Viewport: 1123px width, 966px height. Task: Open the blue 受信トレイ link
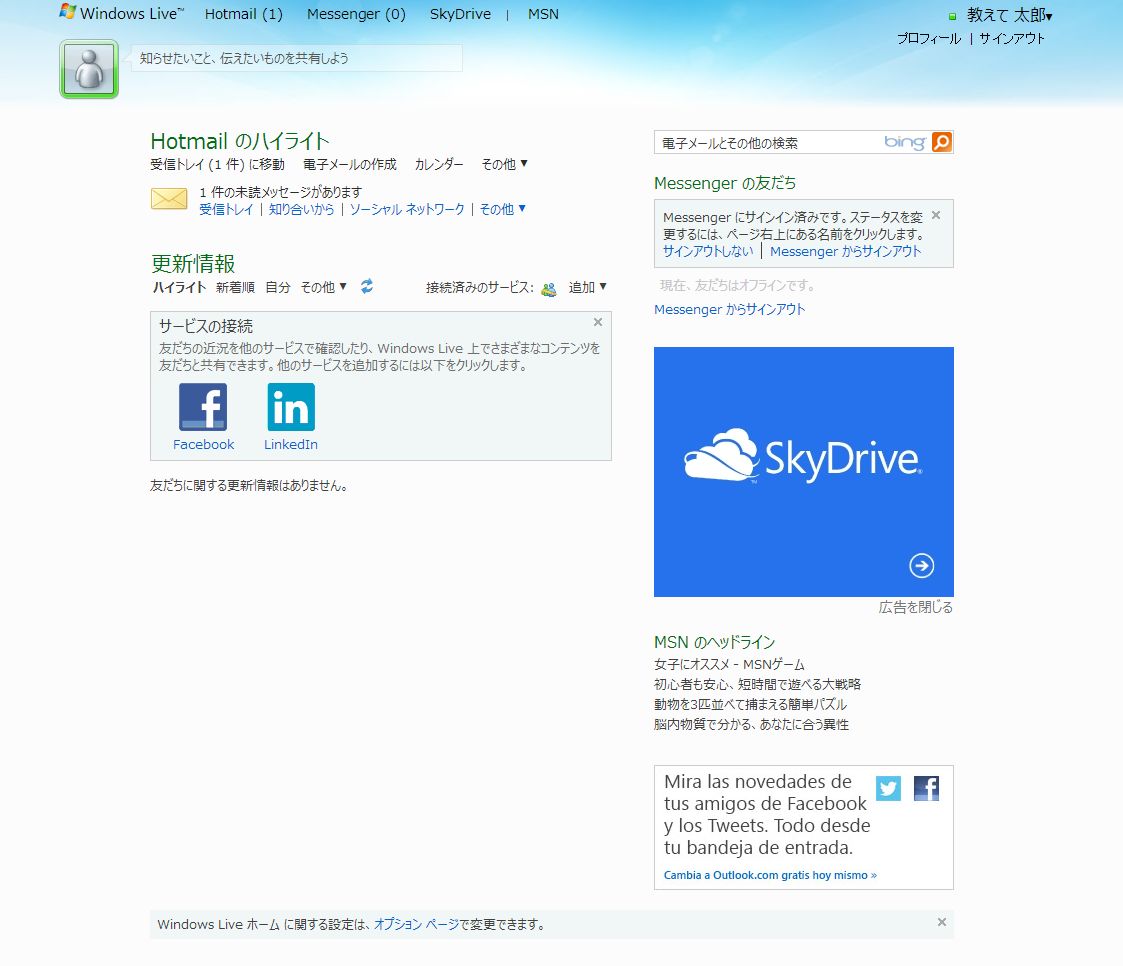[226, 209]
